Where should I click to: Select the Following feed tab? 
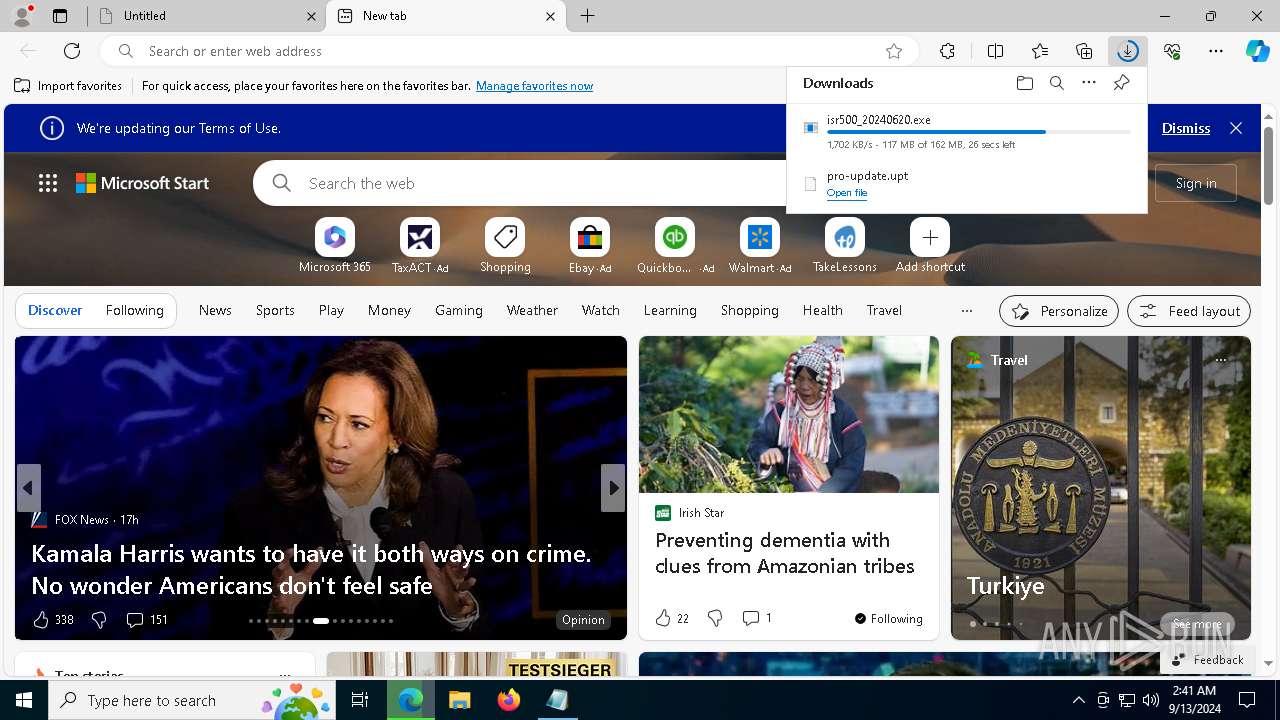point(134,311)
